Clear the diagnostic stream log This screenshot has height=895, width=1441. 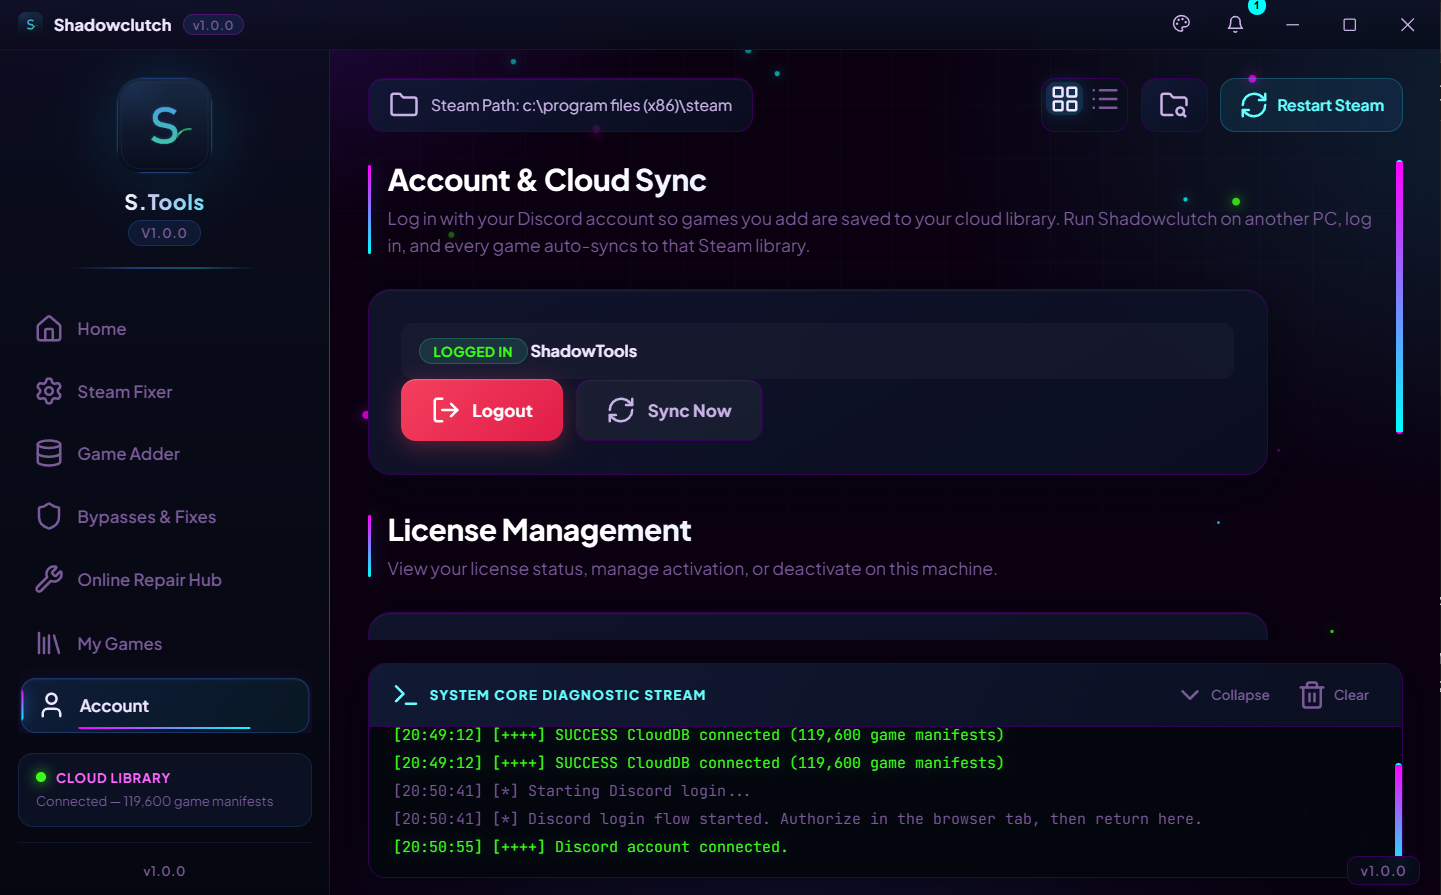1334,695
